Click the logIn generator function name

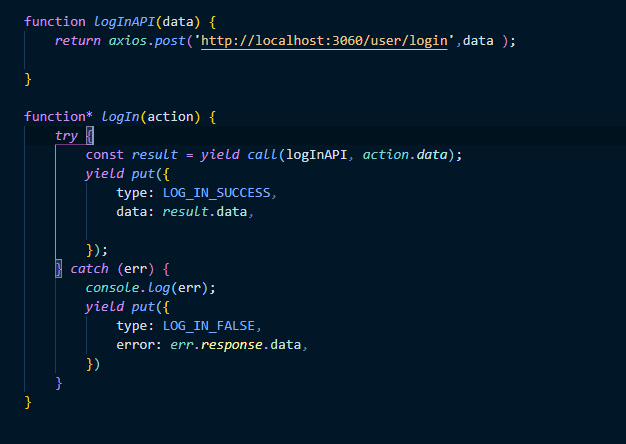tap(120, 116)
